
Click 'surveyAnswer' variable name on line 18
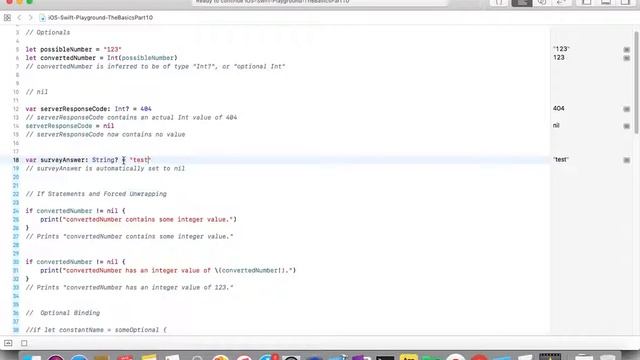pos(62,160)
